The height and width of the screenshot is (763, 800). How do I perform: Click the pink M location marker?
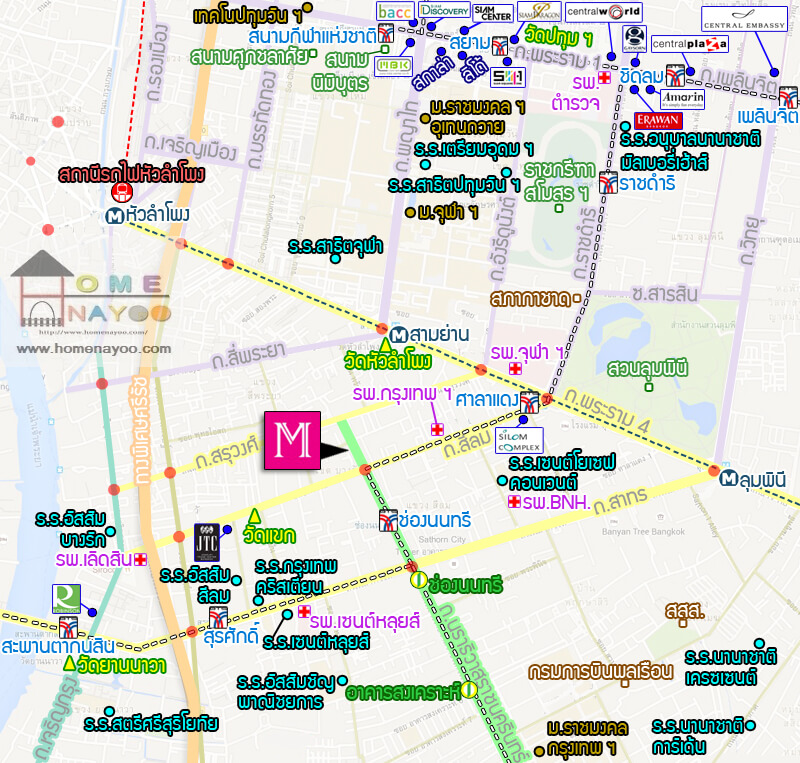[x=291, y=440]
